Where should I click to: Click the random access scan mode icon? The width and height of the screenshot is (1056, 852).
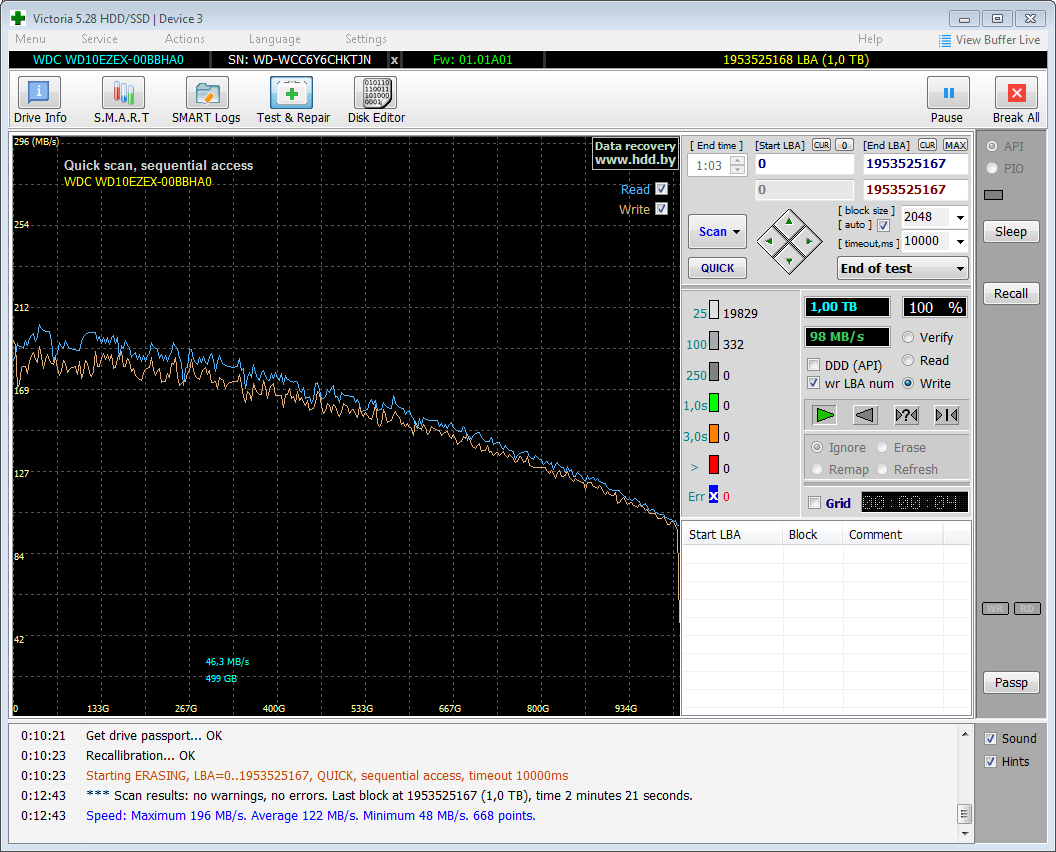pos(906,415)
